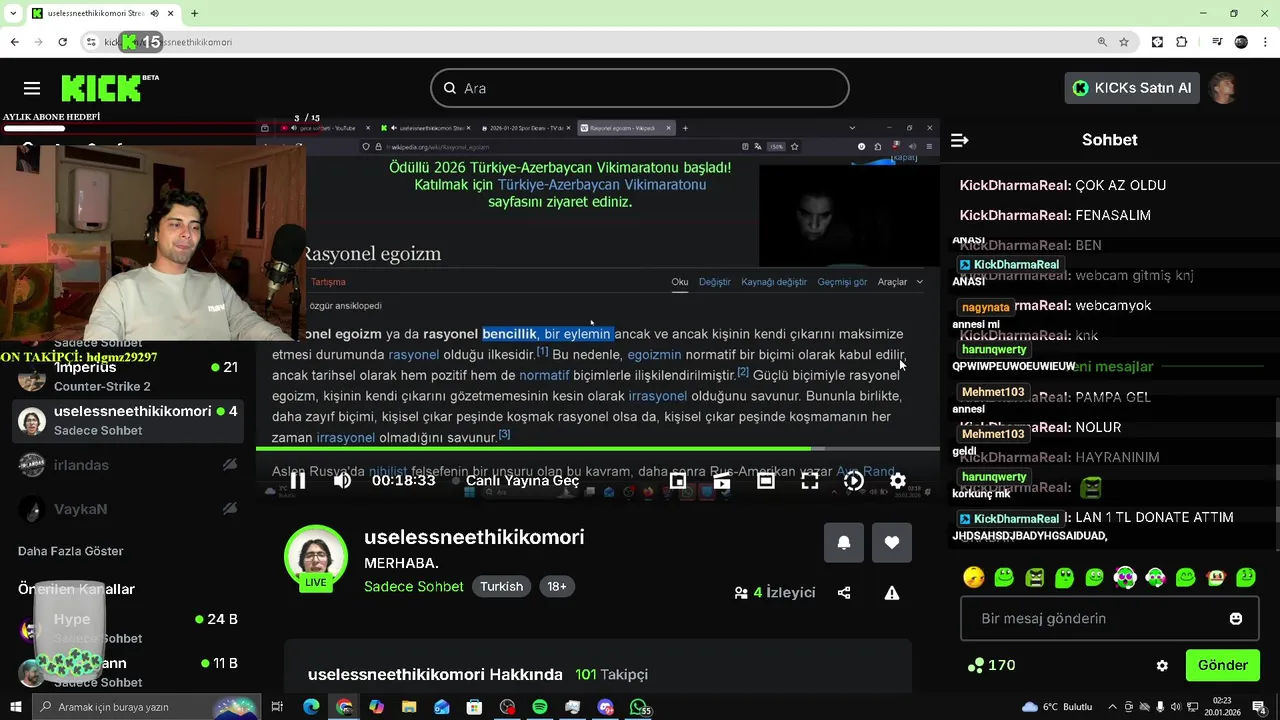Open the VaykaN offline channel
Screen dimensions: 1280x720
pyautogui.click(x=128, y=509)
